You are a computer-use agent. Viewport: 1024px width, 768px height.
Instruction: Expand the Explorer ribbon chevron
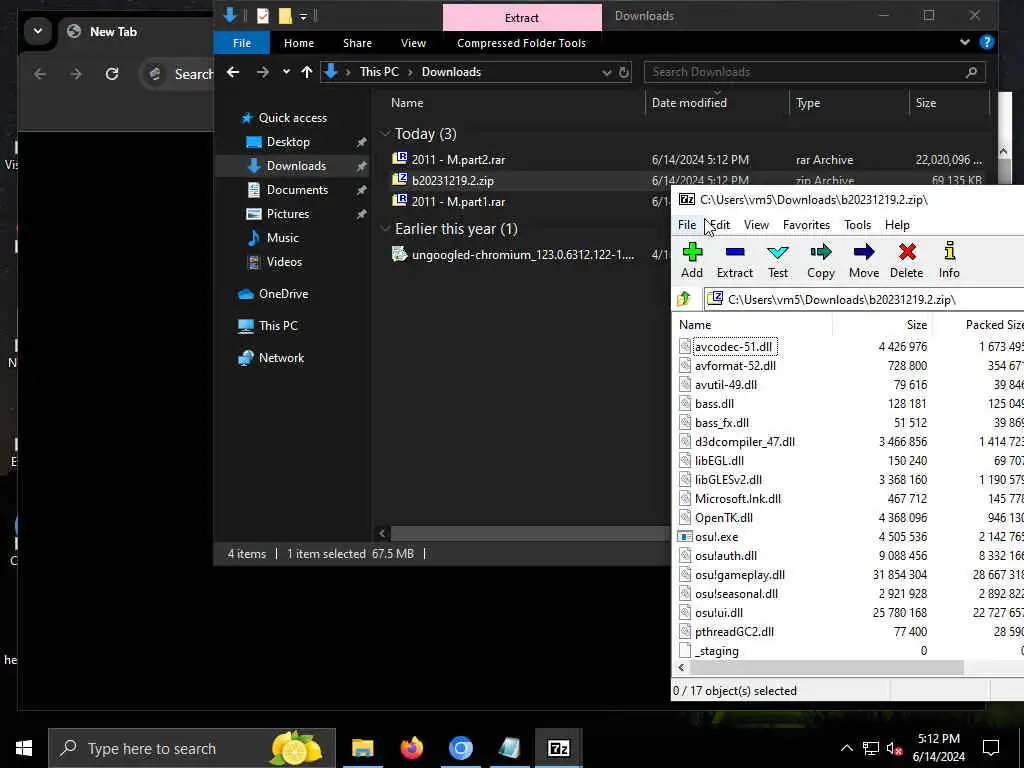click(965, 42)
